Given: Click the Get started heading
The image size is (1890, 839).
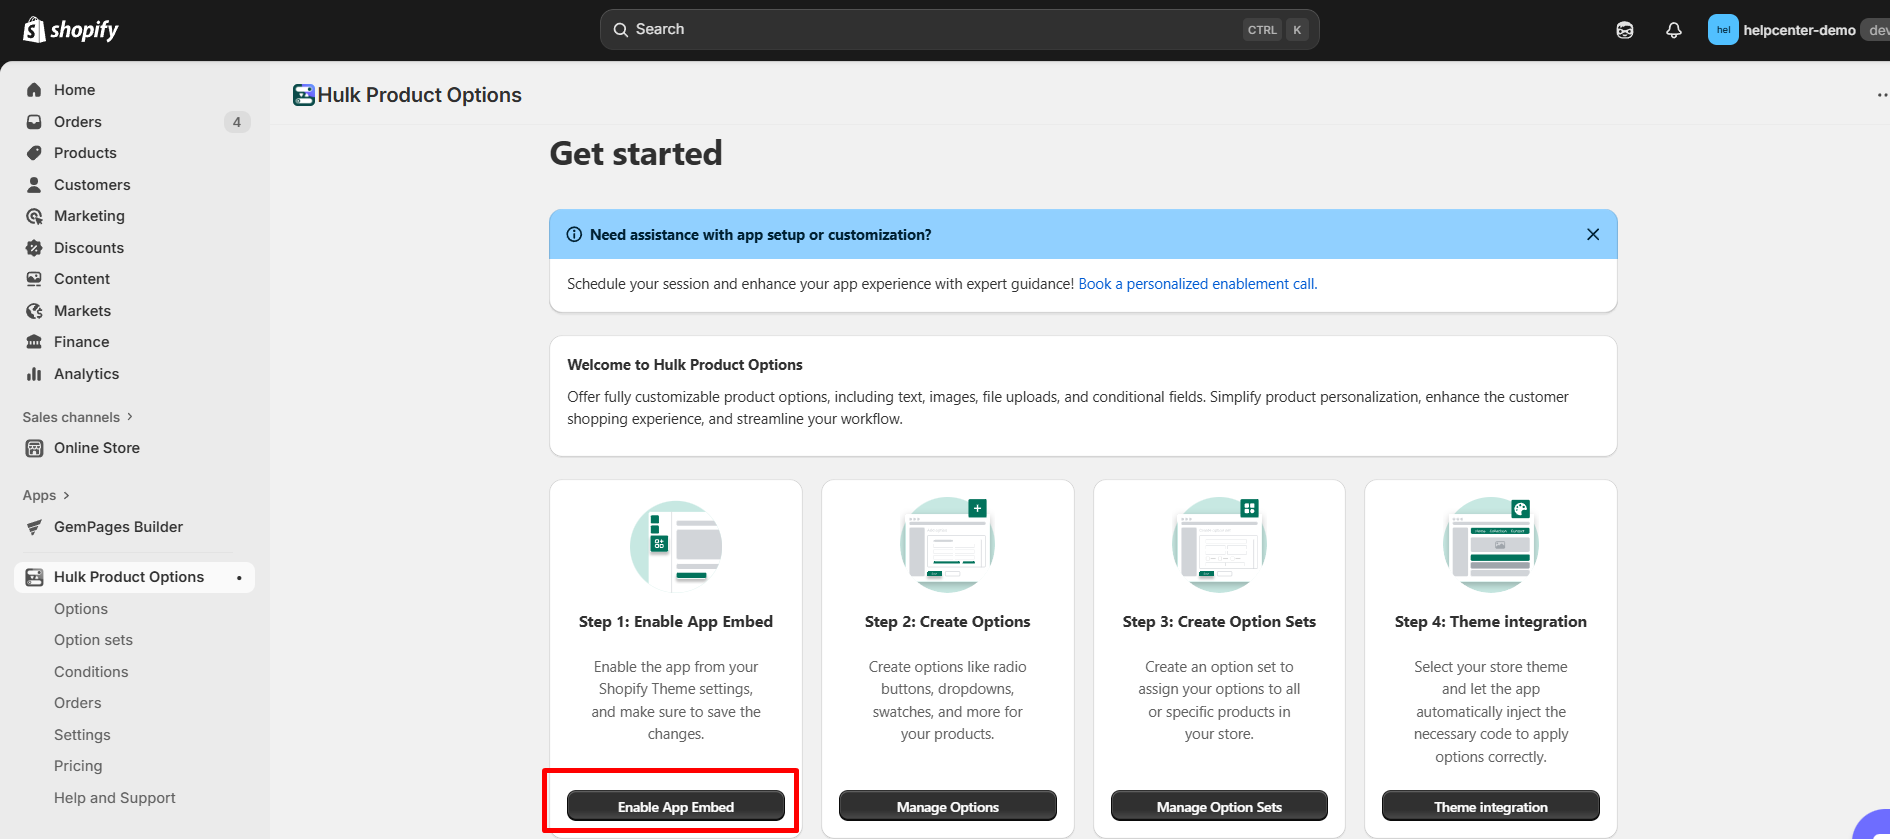Looking at the screenshot, I should (636, 153).
